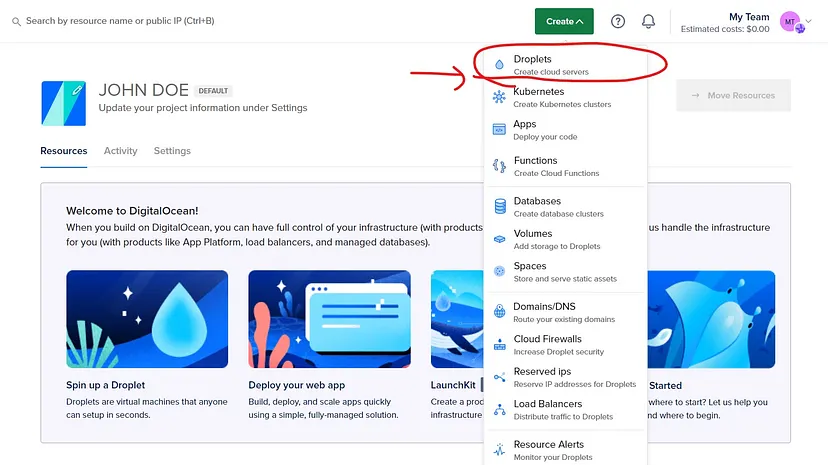This screenshot has width=828, height=465.
Task: Open the Deploy your web app thumbnail
Action: 330,319
